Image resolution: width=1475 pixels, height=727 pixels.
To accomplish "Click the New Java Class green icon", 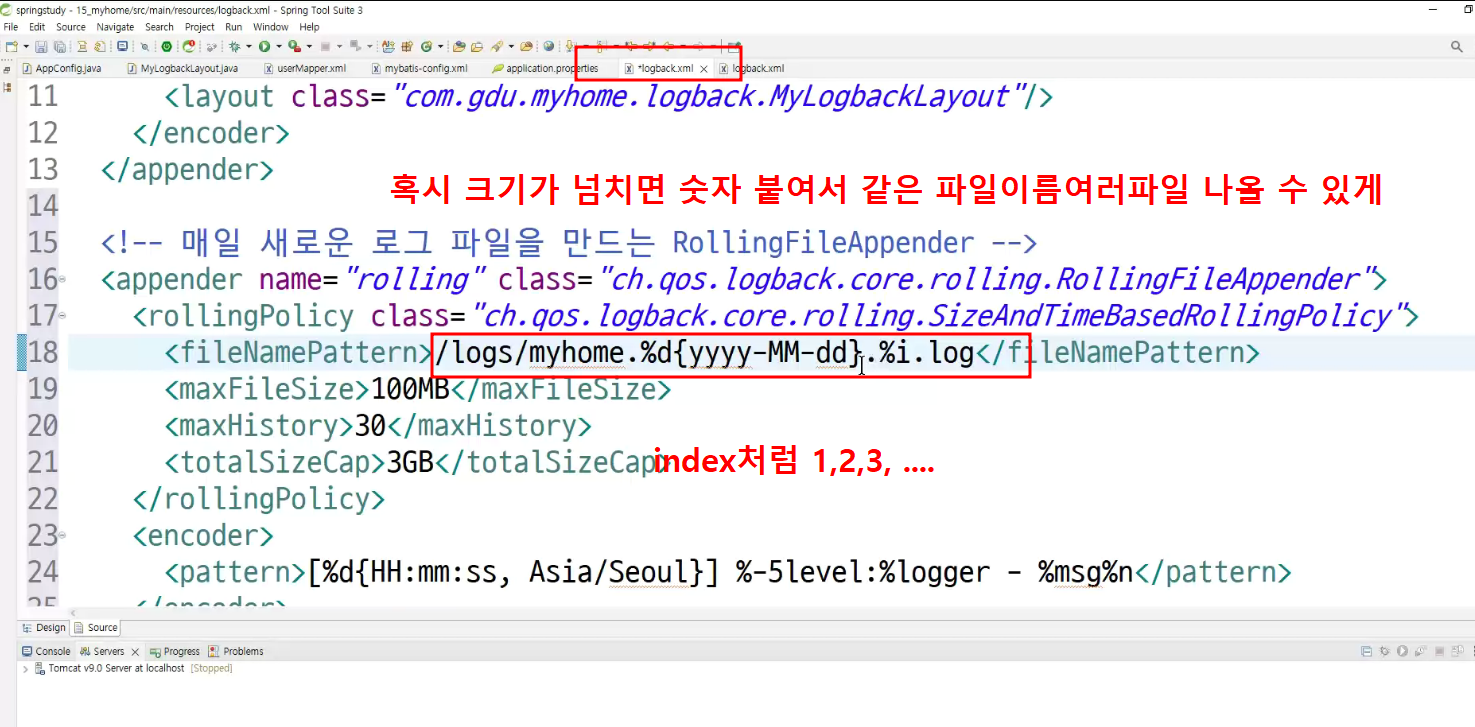I will [x=426, y=46].
